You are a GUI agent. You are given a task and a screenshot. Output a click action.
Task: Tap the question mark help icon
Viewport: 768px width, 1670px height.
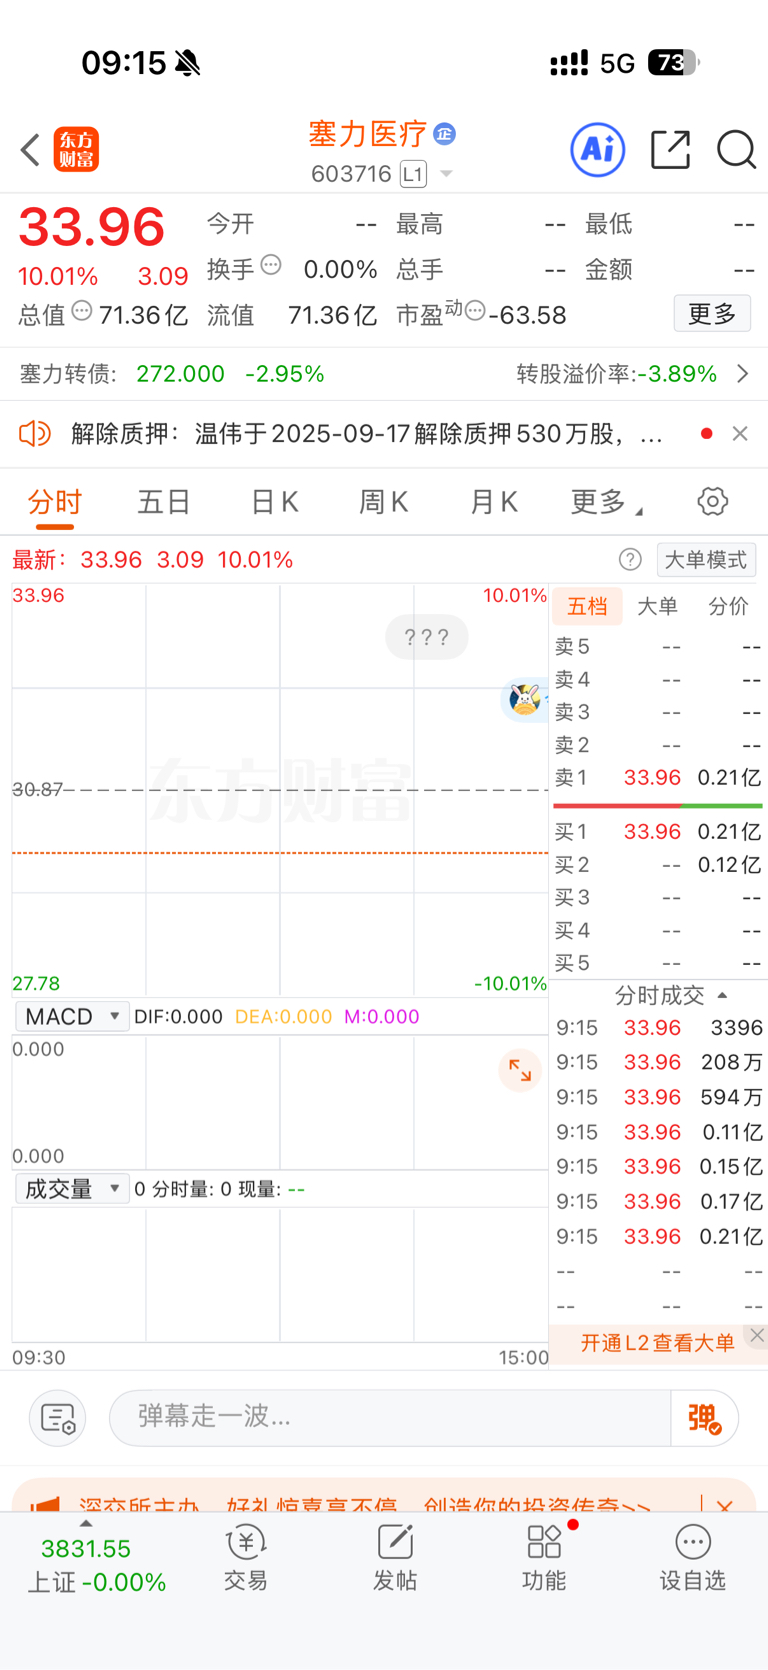coord(630,559)
